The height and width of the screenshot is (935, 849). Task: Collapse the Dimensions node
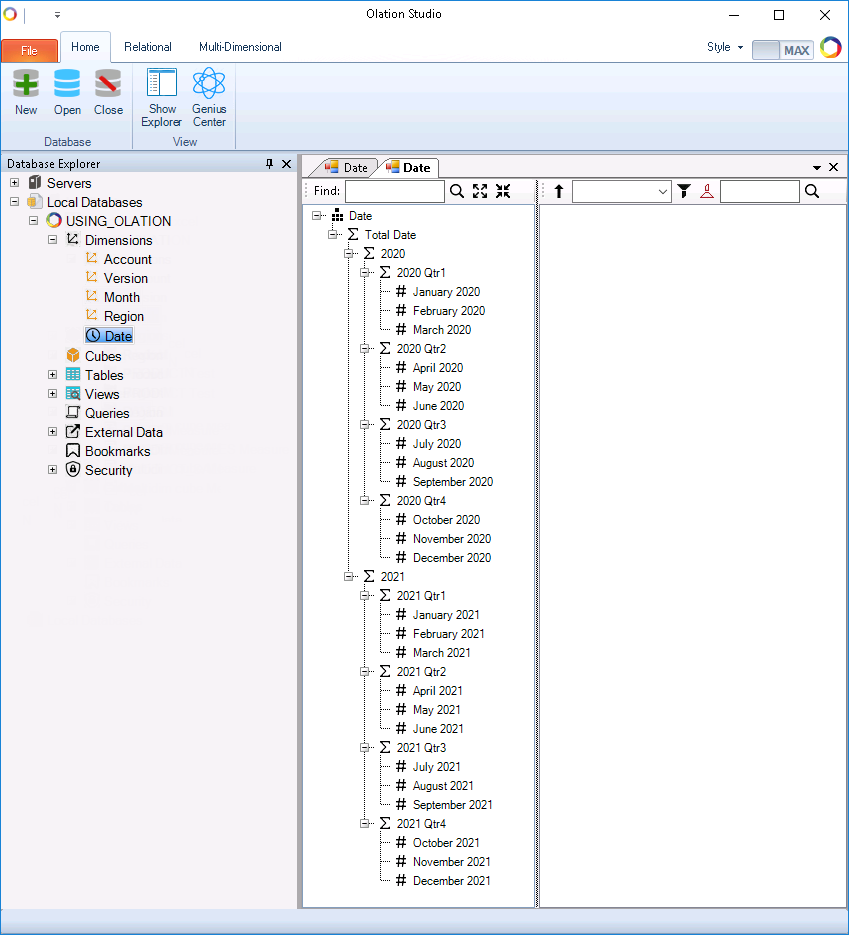tap(52, 240)
